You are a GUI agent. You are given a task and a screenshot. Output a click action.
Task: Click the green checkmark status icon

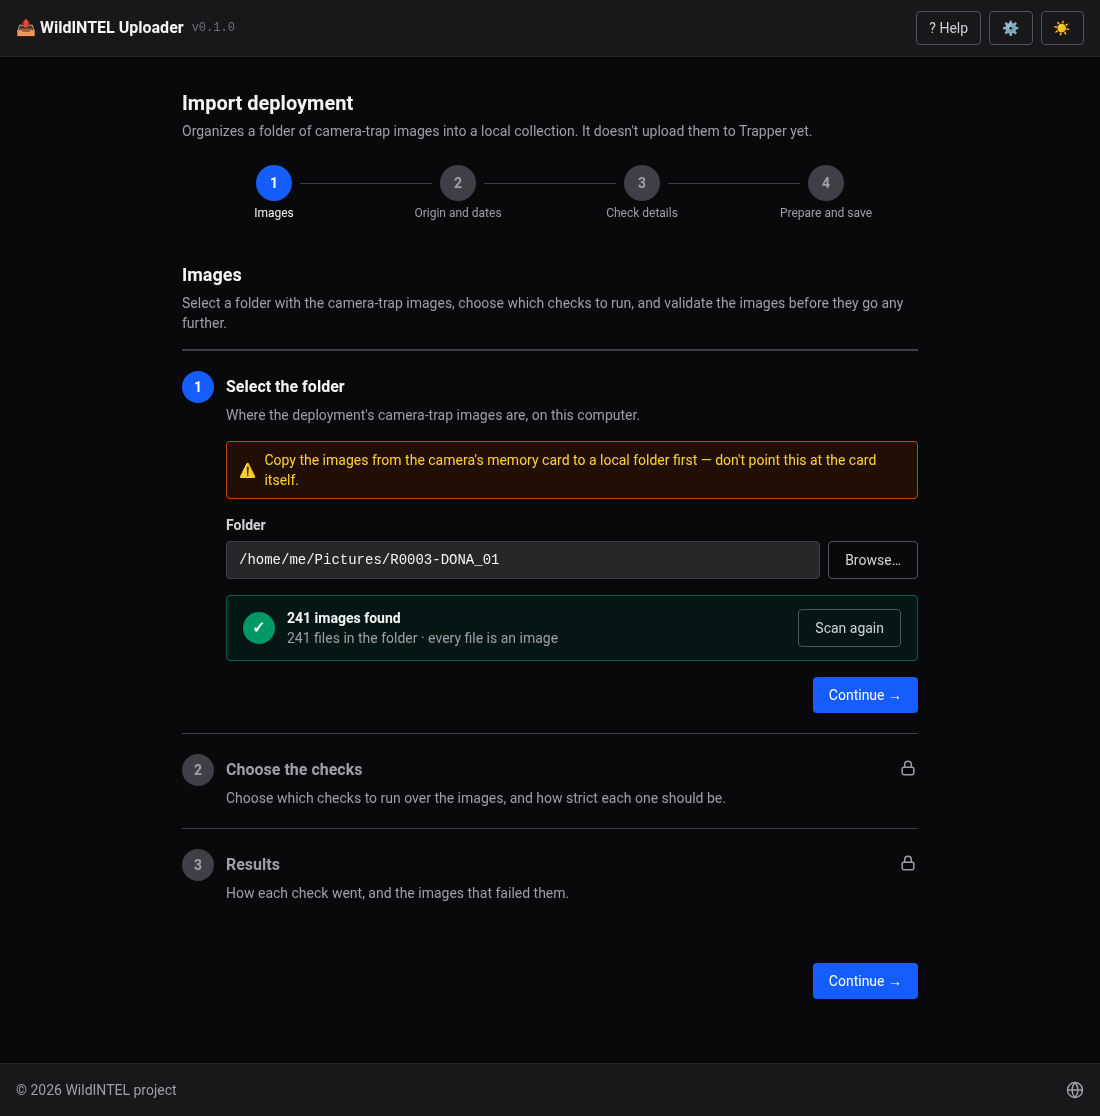[x=259, y=628]
